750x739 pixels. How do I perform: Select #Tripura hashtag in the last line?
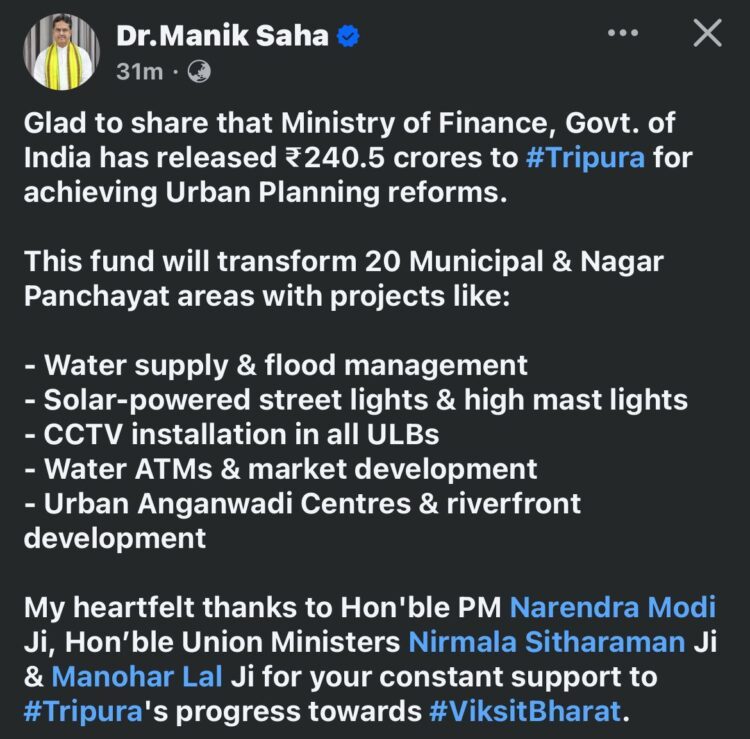[x=84, y=712]
